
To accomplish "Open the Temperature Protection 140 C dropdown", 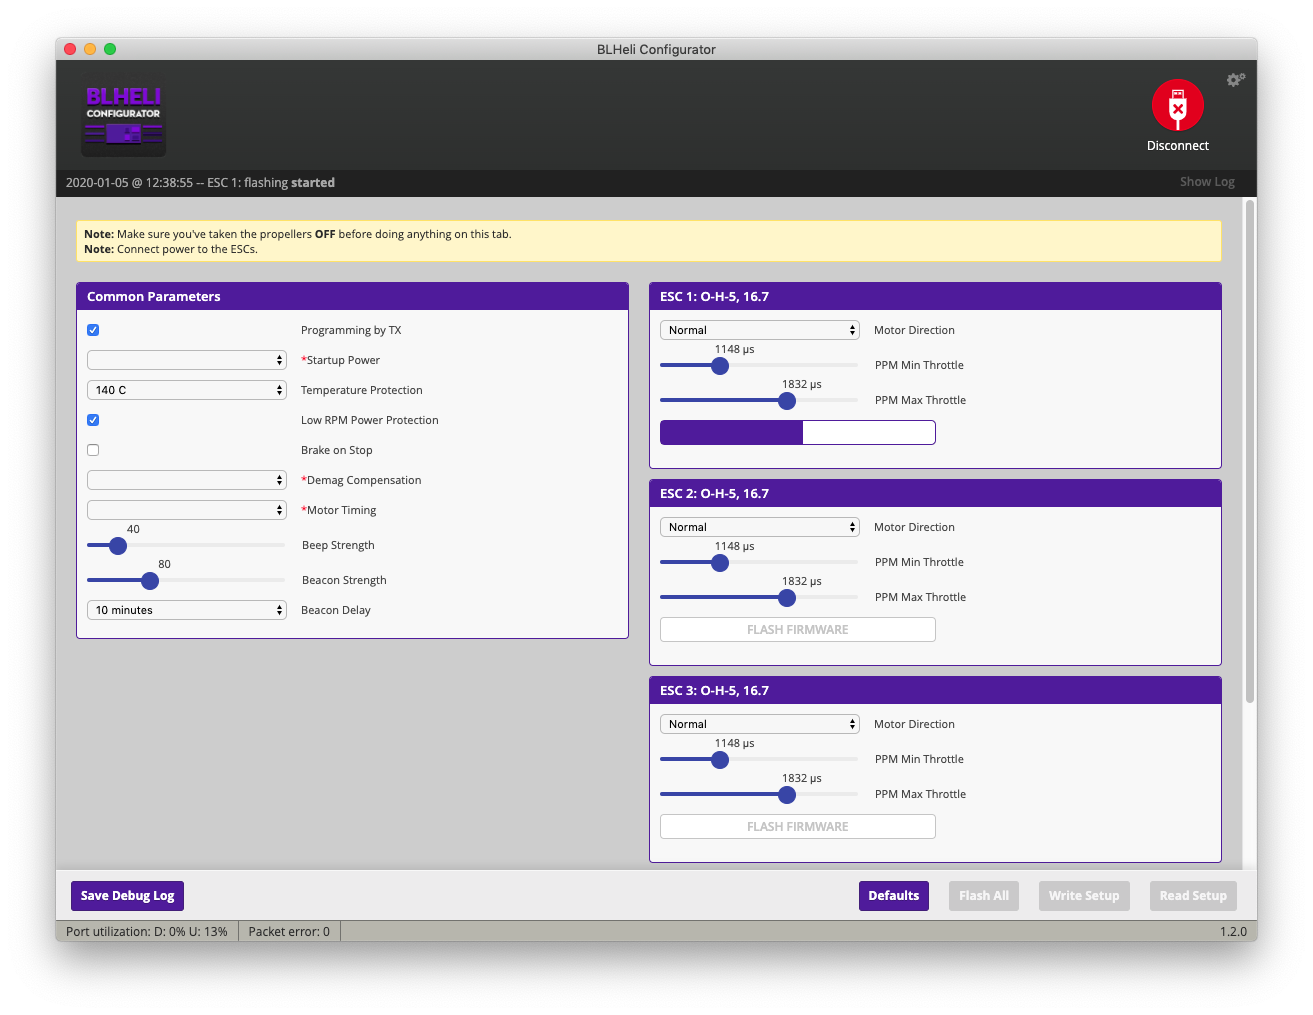I will (187, 390).
